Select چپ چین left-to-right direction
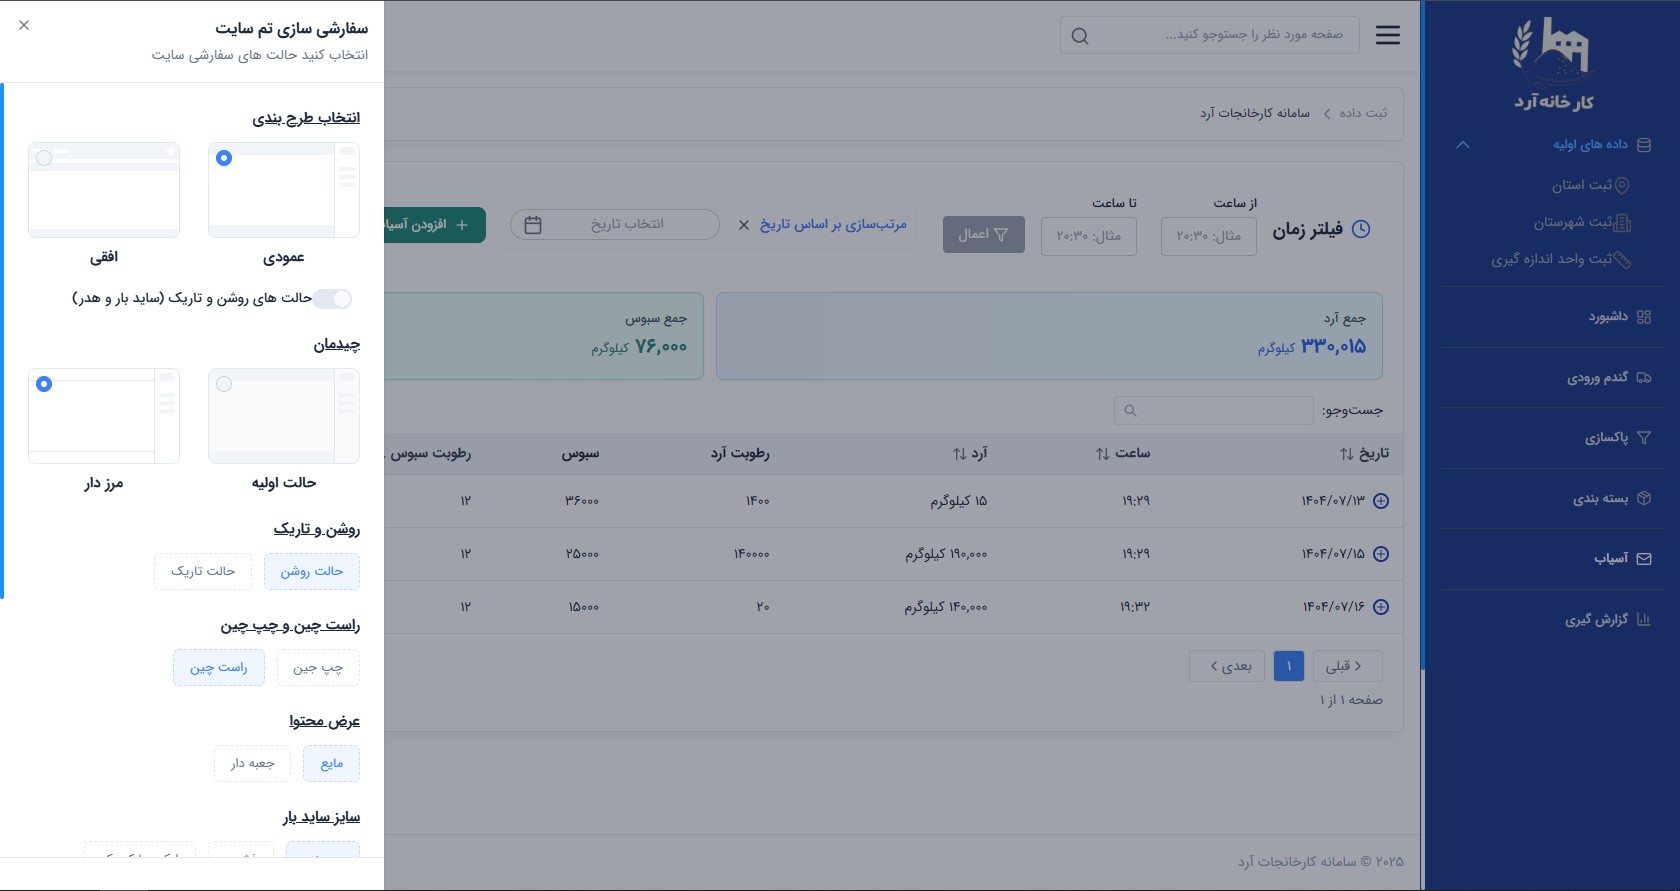Viewport: 1680px width, 891px height. point(318,667)
